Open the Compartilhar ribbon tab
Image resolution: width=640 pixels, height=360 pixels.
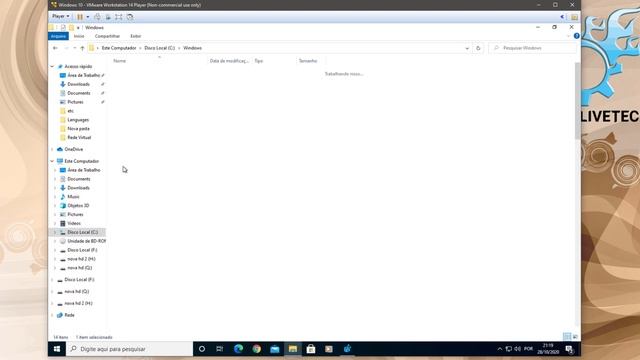pos(107,36)
